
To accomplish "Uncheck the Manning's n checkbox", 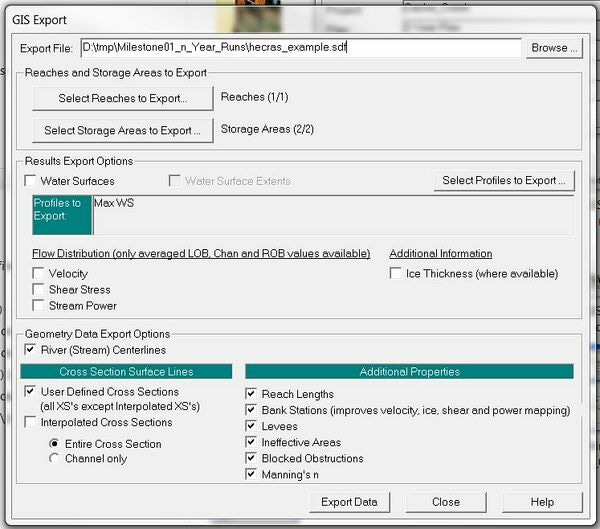I will (251, 474).
